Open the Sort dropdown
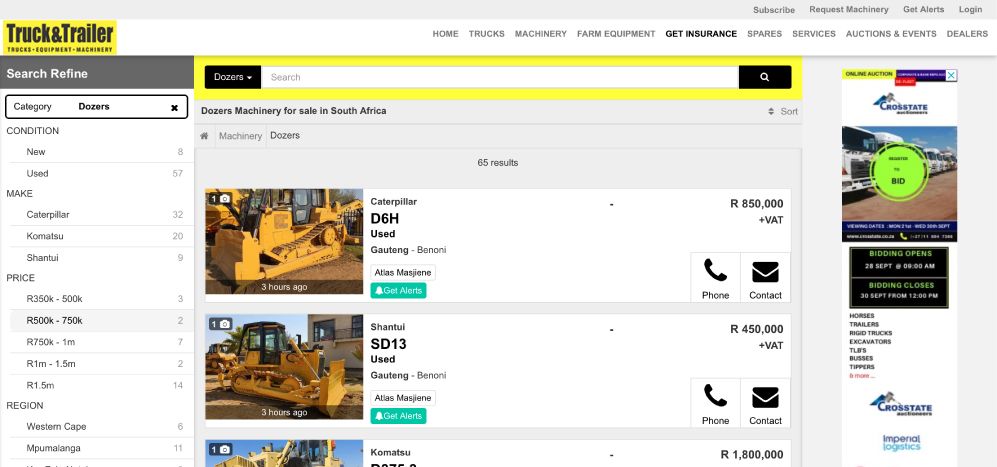 click(783, 111)
